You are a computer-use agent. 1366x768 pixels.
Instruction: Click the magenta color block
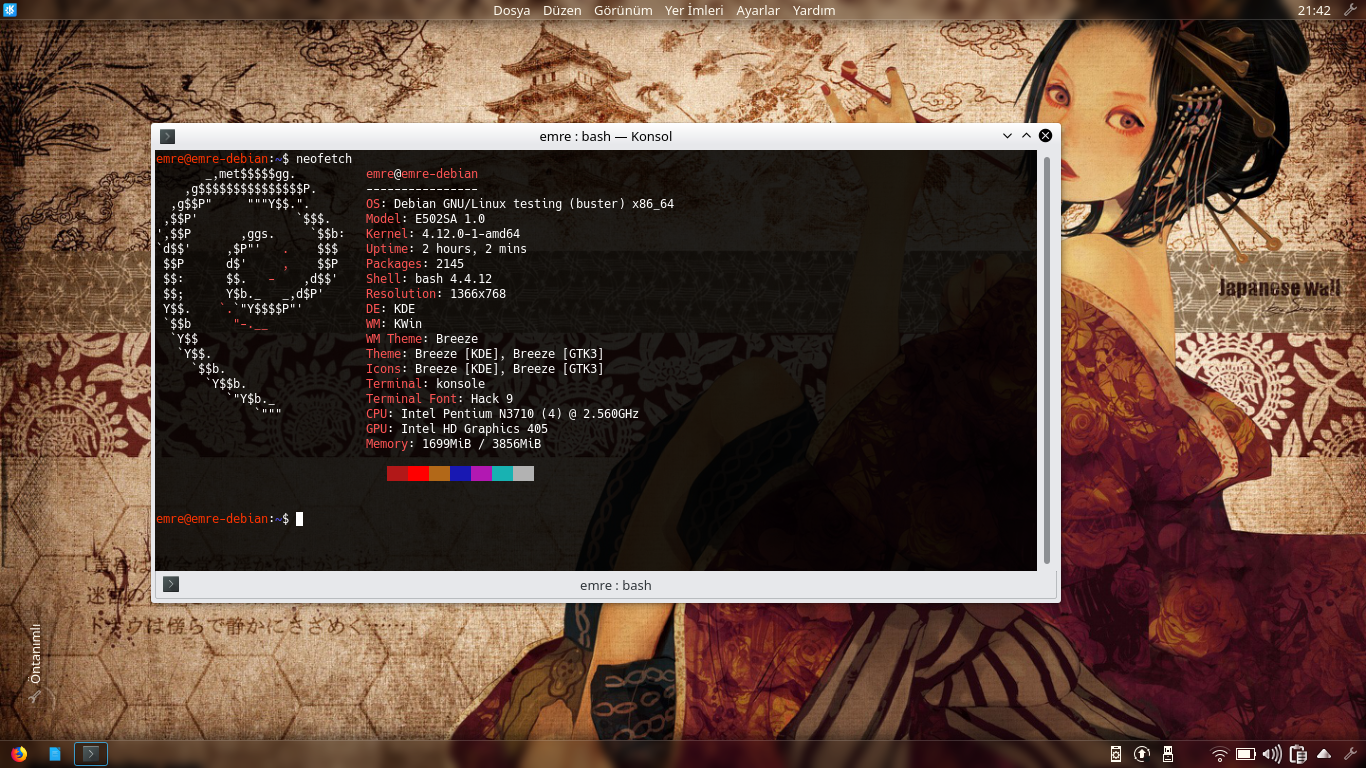click(x=481, y=473)
